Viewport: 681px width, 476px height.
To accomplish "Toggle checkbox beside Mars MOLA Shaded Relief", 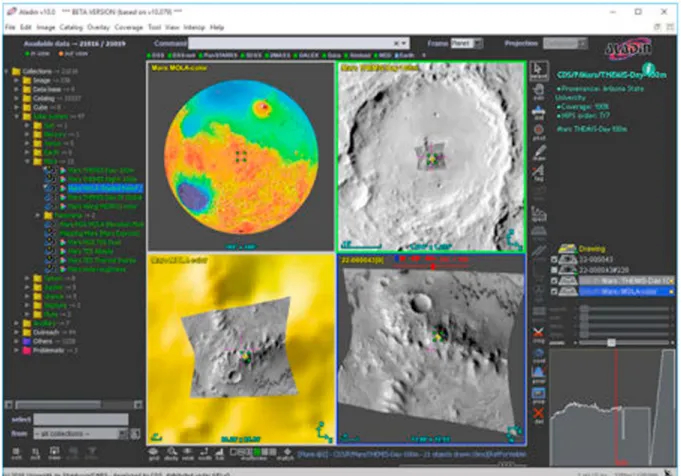I will click(49, 188).
